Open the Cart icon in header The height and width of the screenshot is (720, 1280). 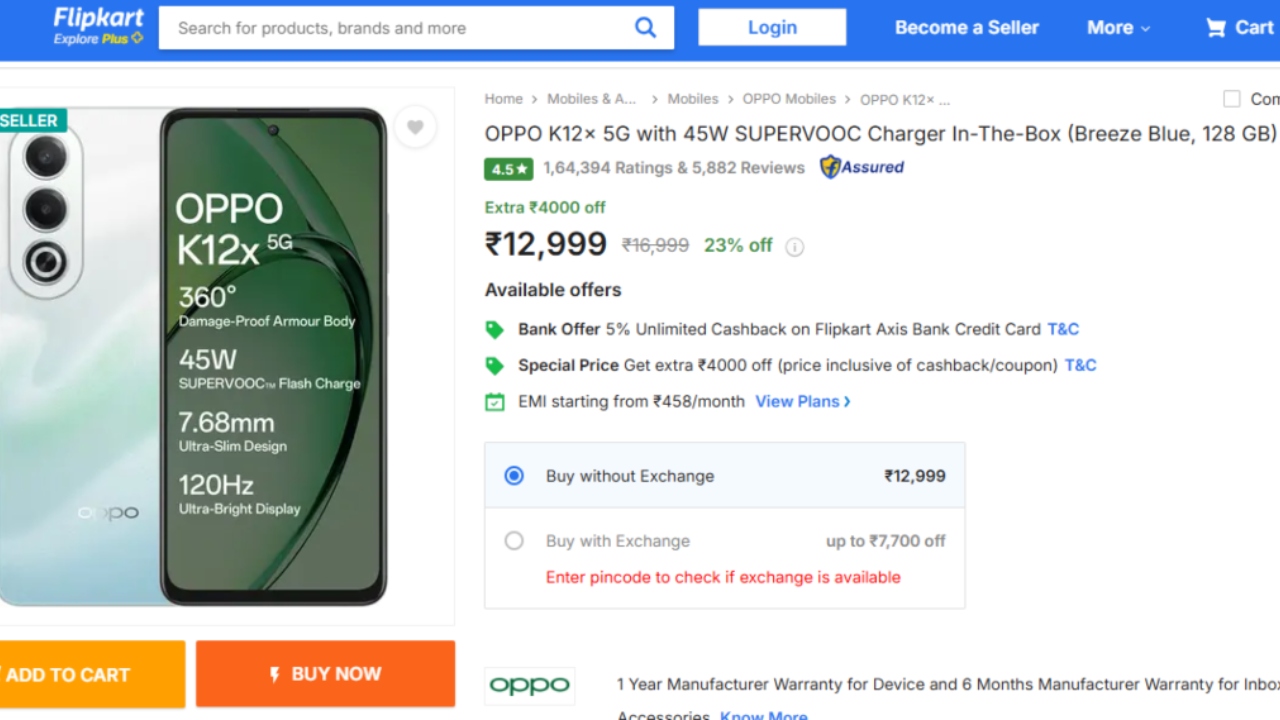[x=1239, y=28]
